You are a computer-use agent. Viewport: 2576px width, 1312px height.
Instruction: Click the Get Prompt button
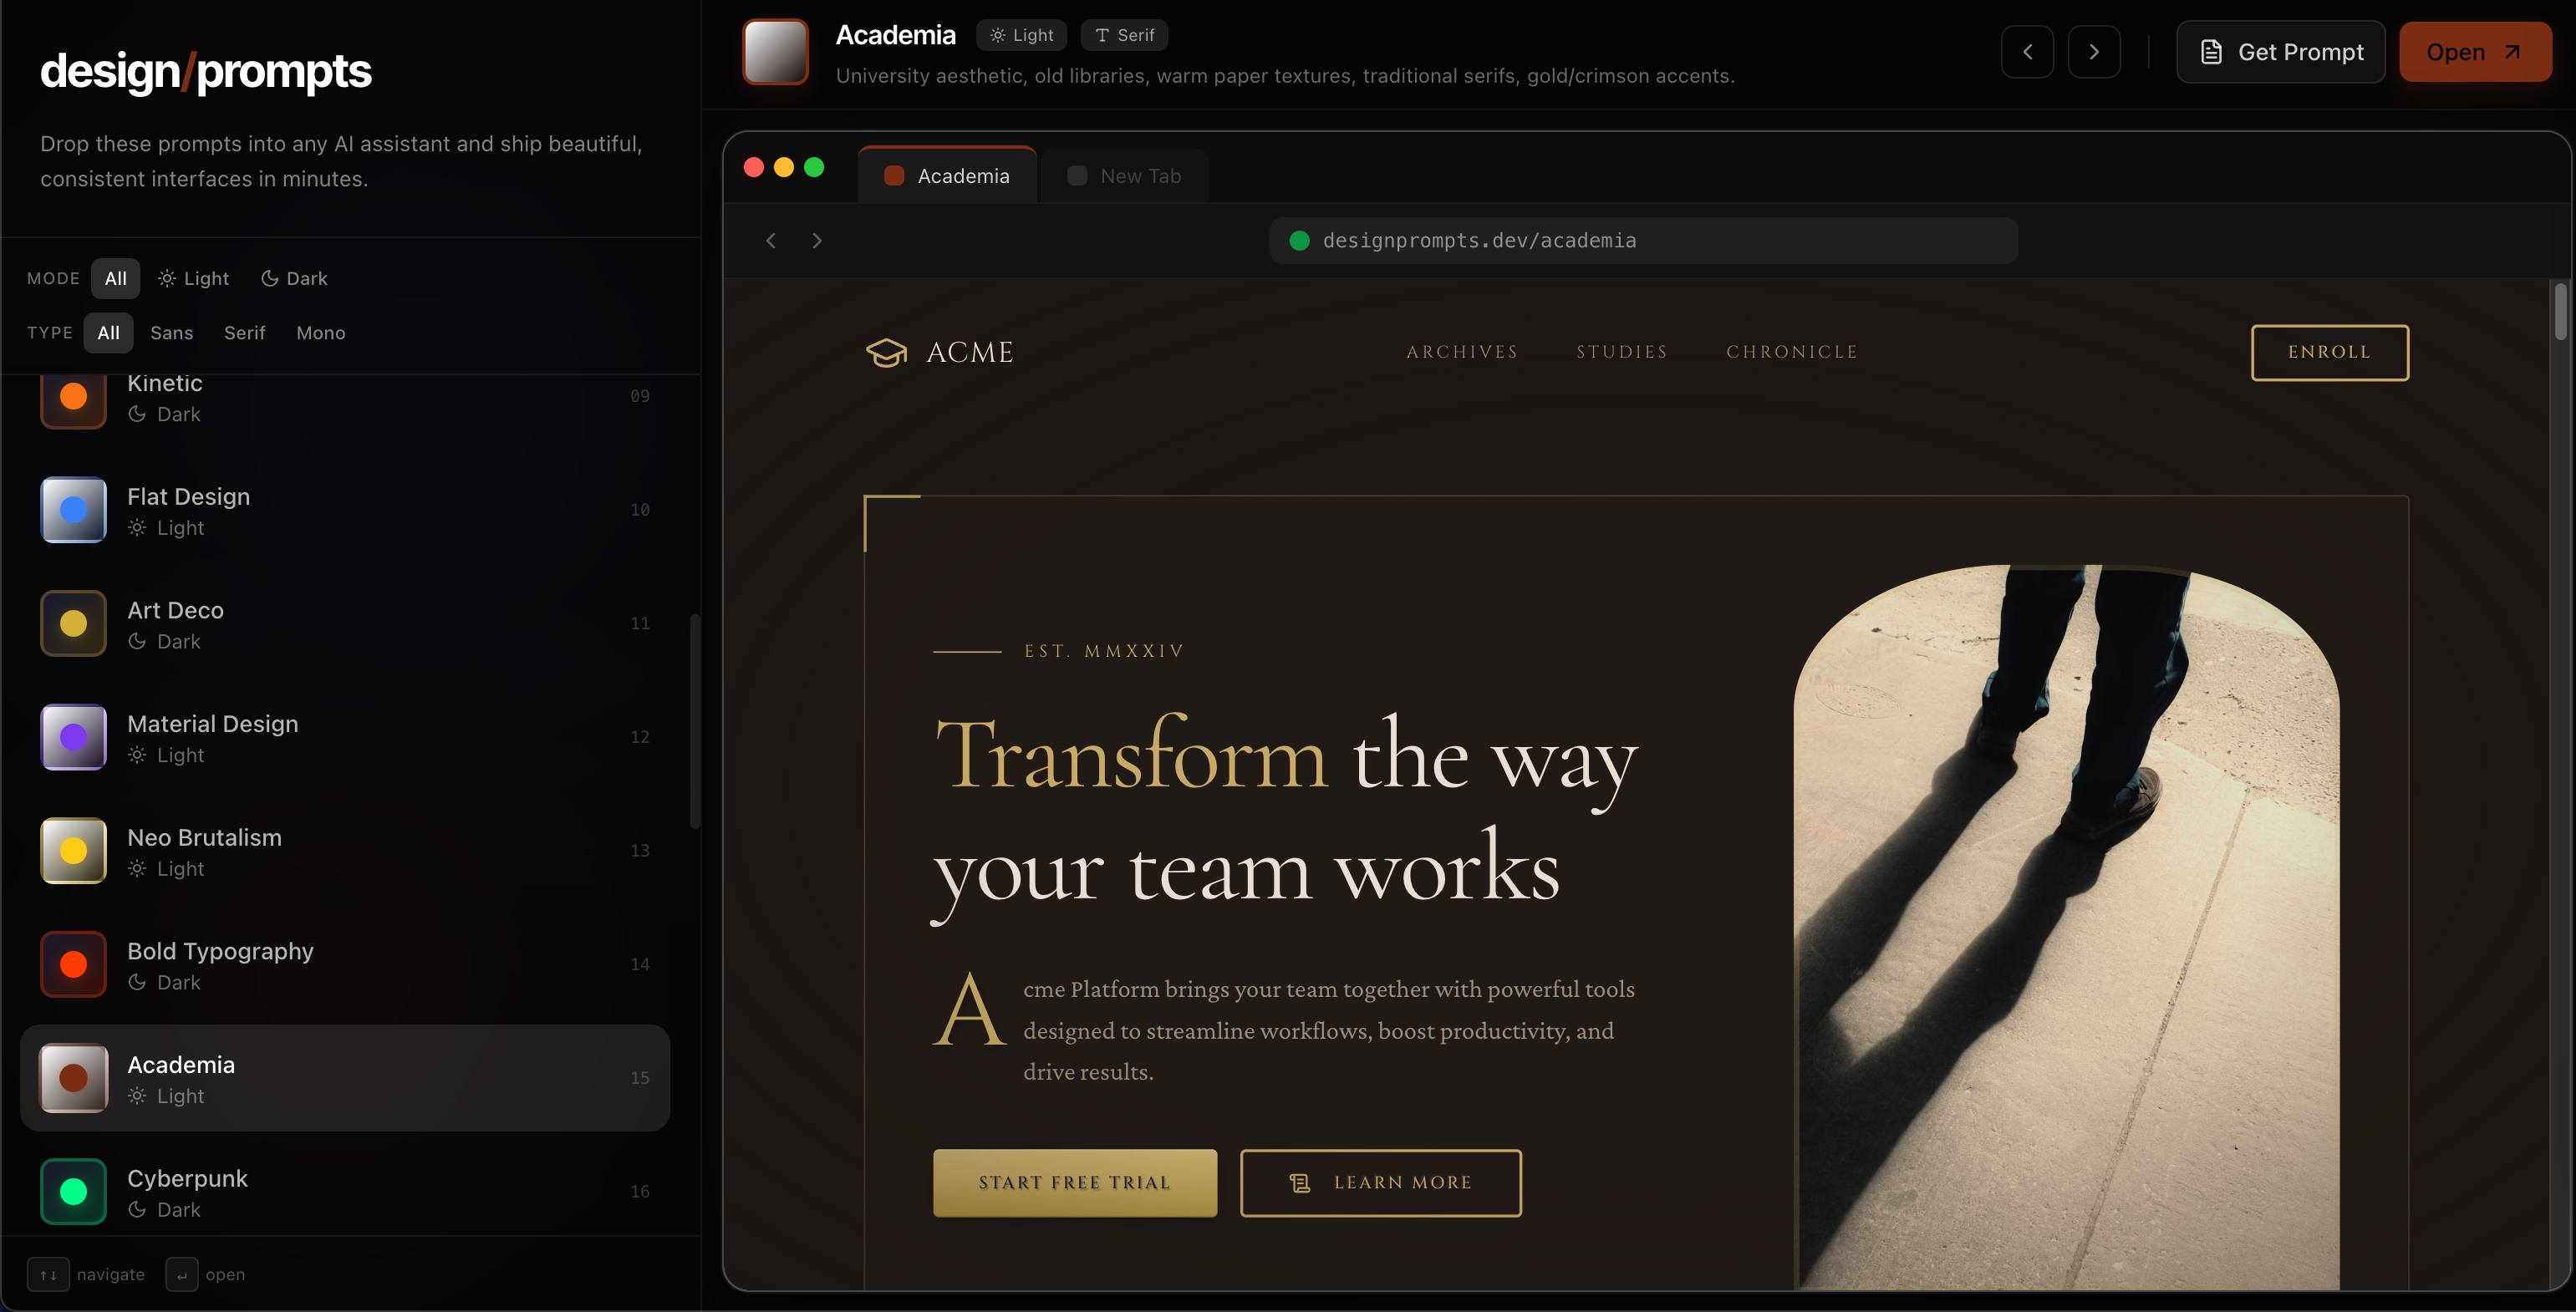(2281, 52)
